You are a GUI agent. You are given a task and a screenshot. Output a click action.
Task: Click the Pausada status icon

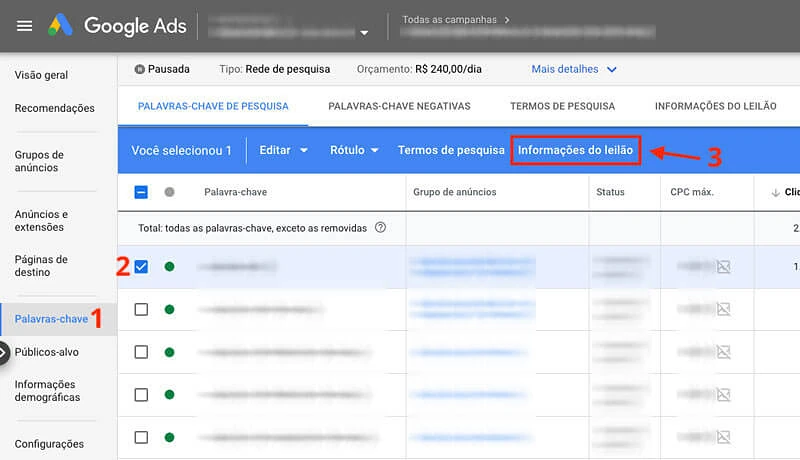139,69
